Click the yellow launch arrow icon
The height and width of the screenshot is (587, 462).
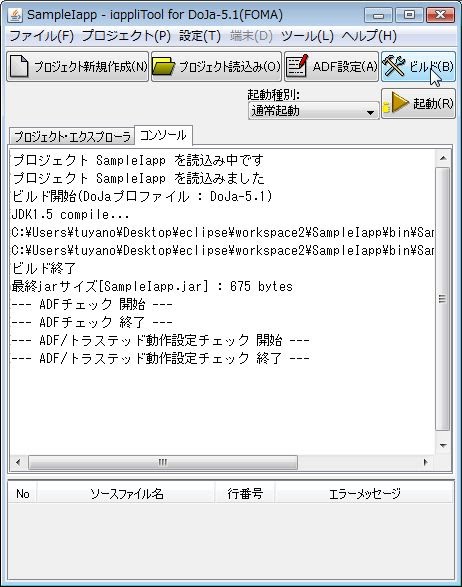pos(396,103)
